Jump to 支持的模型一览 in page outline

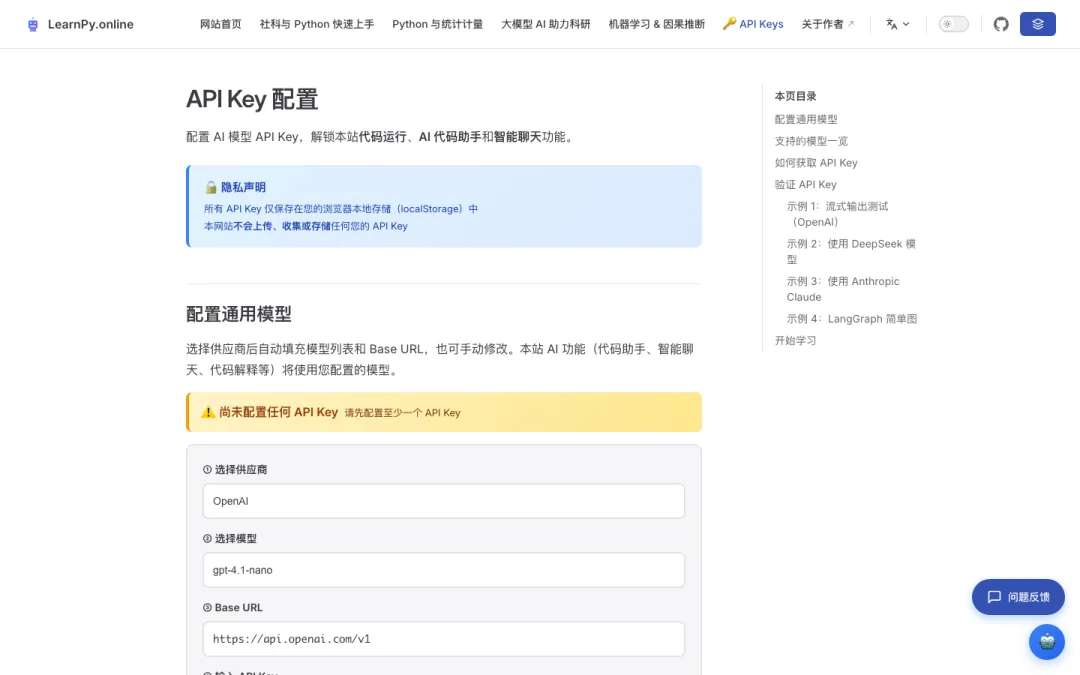811,141
